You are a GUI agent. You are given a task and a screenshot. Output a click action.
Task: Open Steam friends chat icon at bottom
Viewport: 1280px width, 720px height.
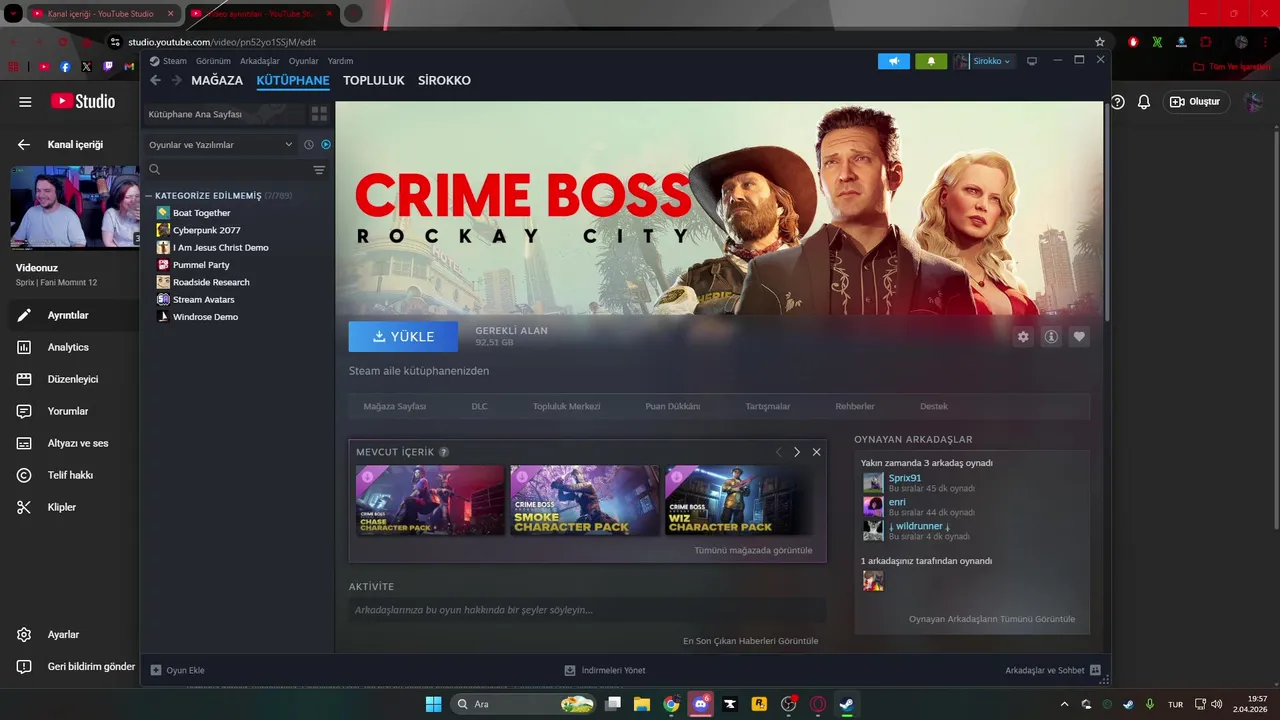click(1095, 670)
